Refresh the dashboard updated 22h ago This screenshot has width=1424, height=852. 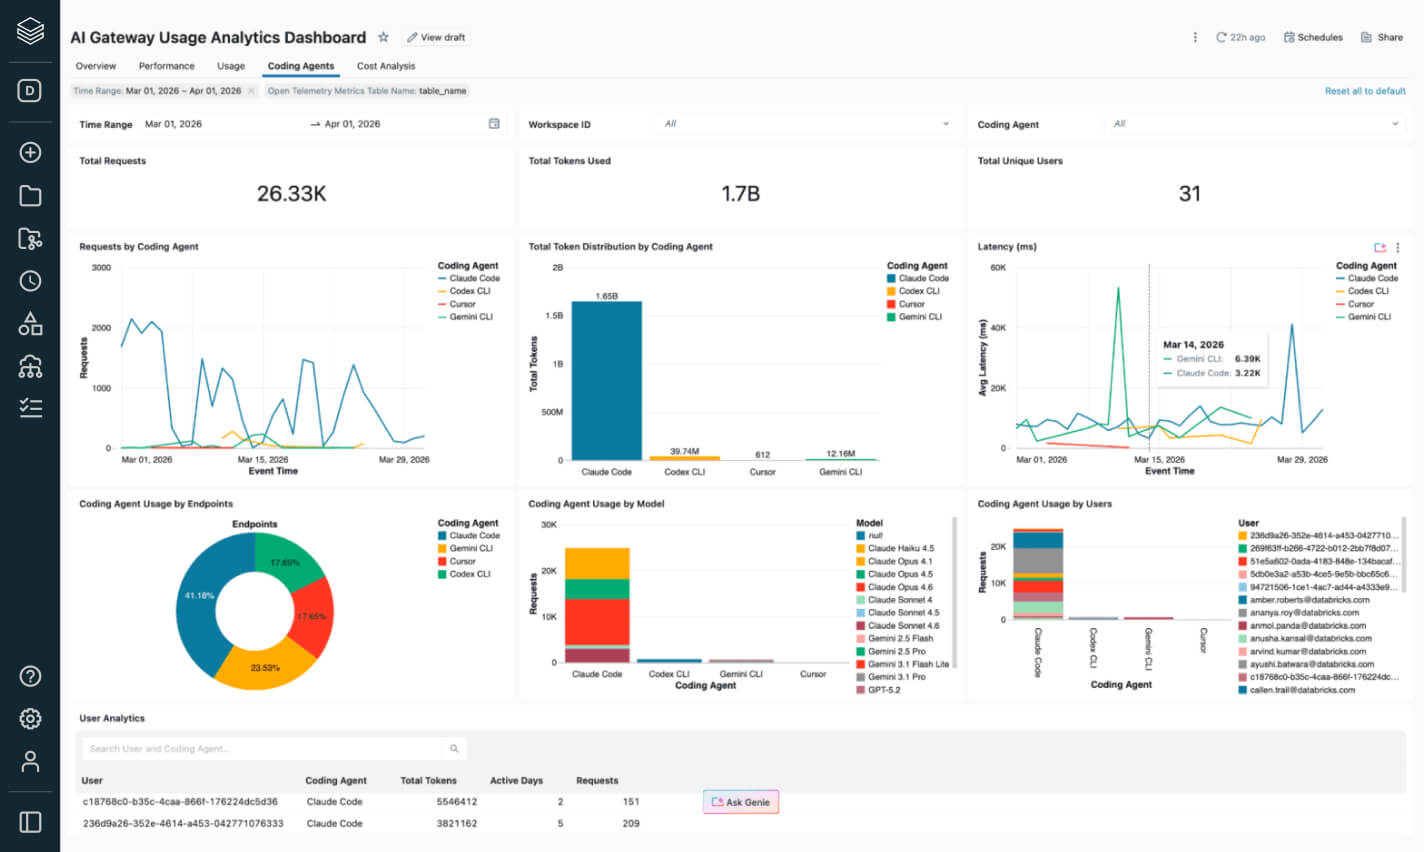click(x=1240, y=37)
